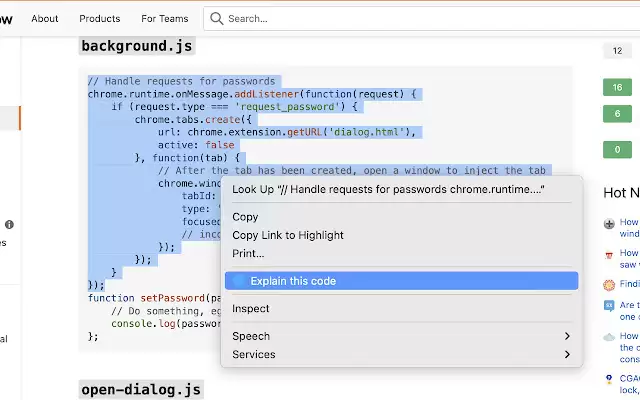Expand the Speech submenu arrow

[567, 336]
